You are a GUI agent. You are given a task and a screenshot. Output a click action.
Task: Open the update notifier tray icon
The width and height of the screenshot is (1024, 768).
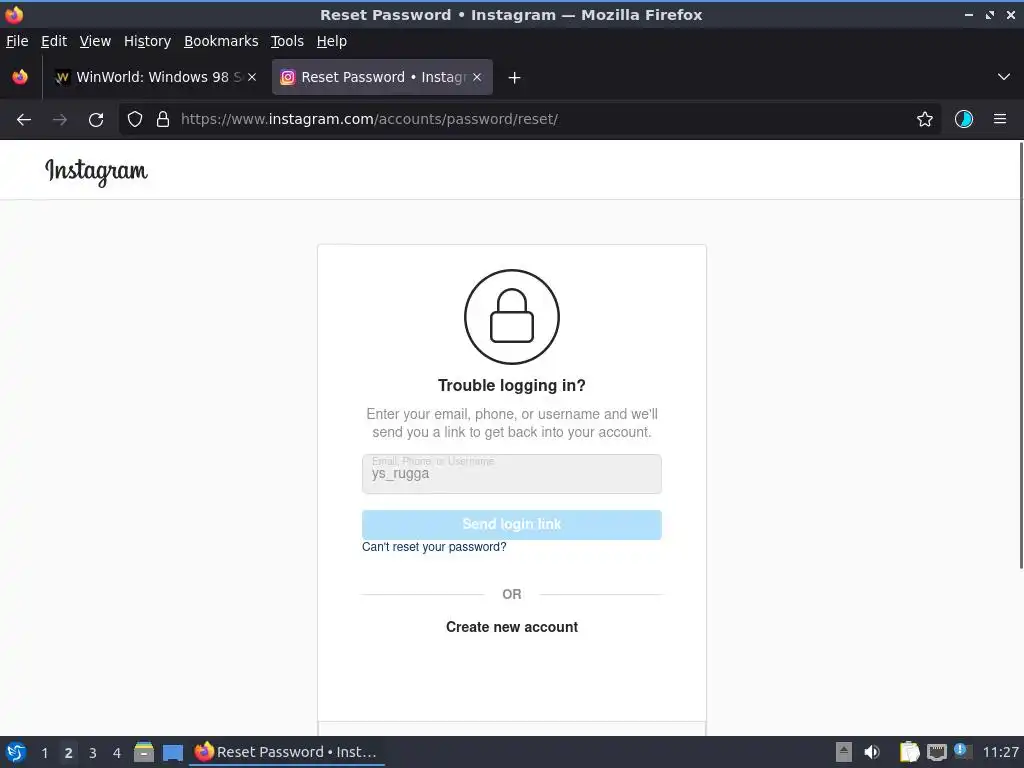(962, 751)
